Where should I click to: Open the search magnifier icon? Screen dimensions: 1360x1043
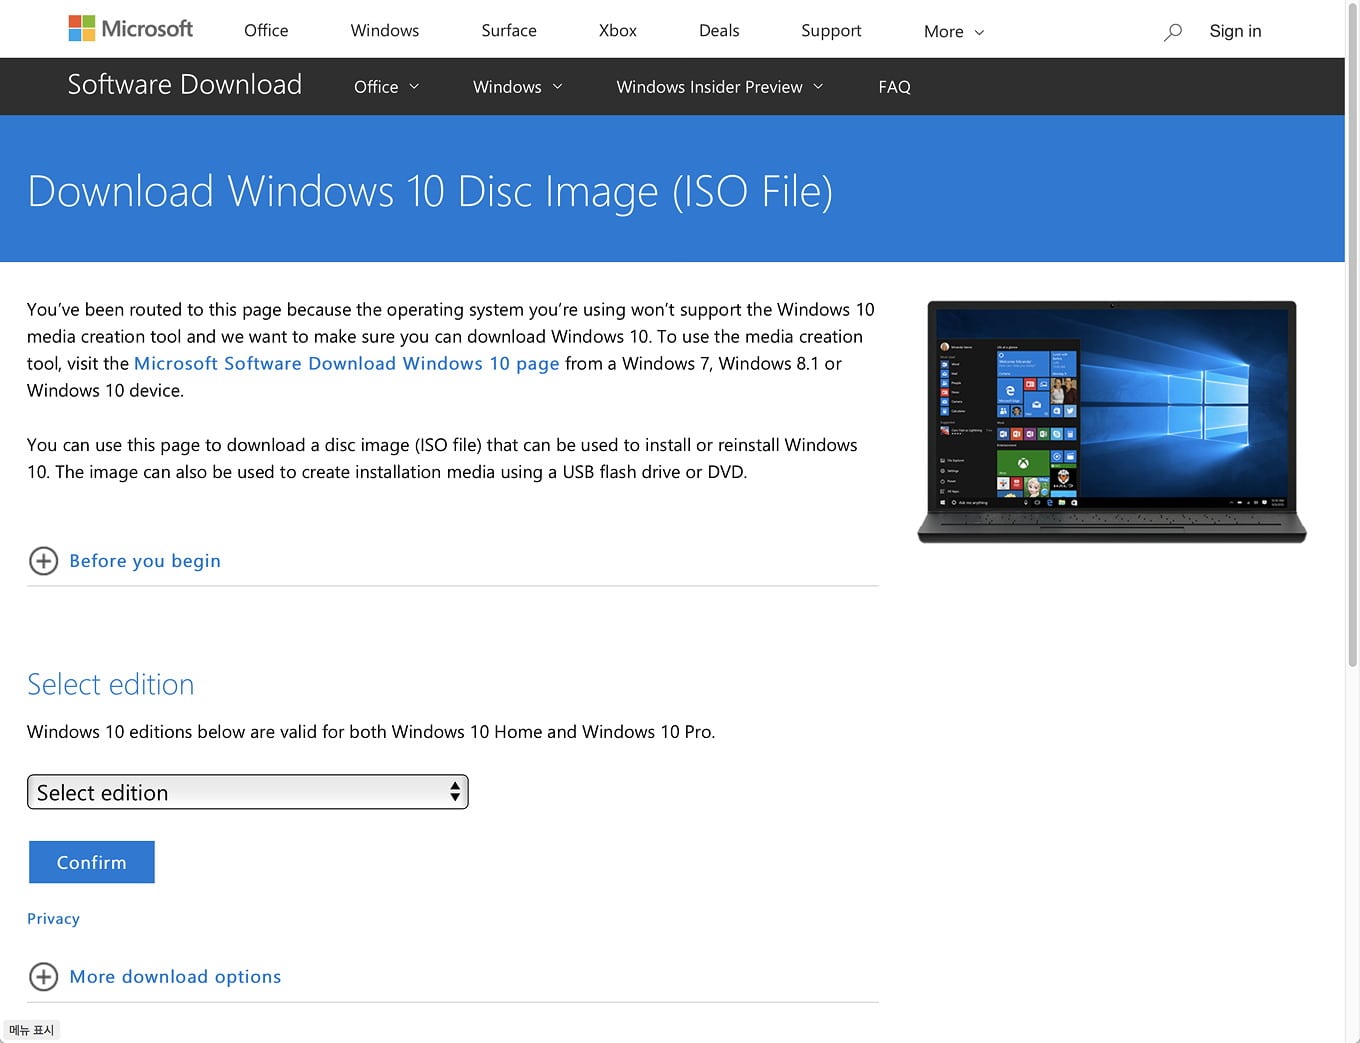click(1173, 32)
